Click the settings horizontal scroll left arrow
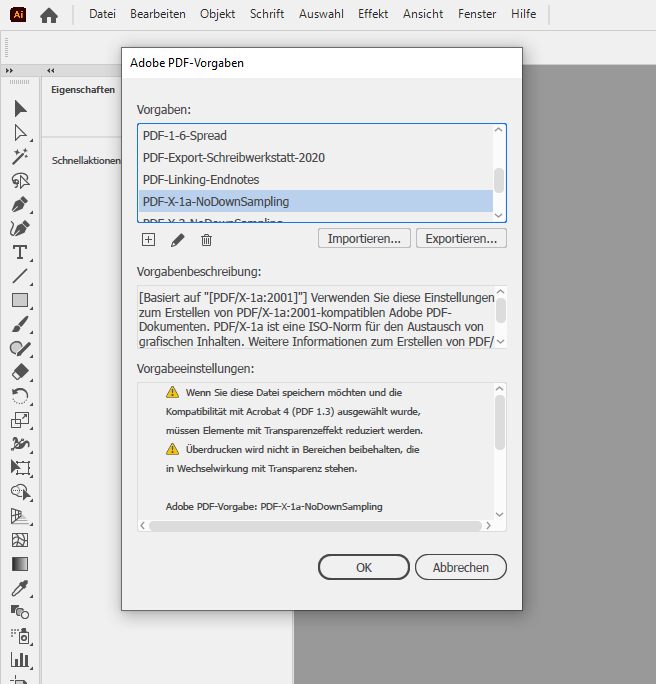 143,526
